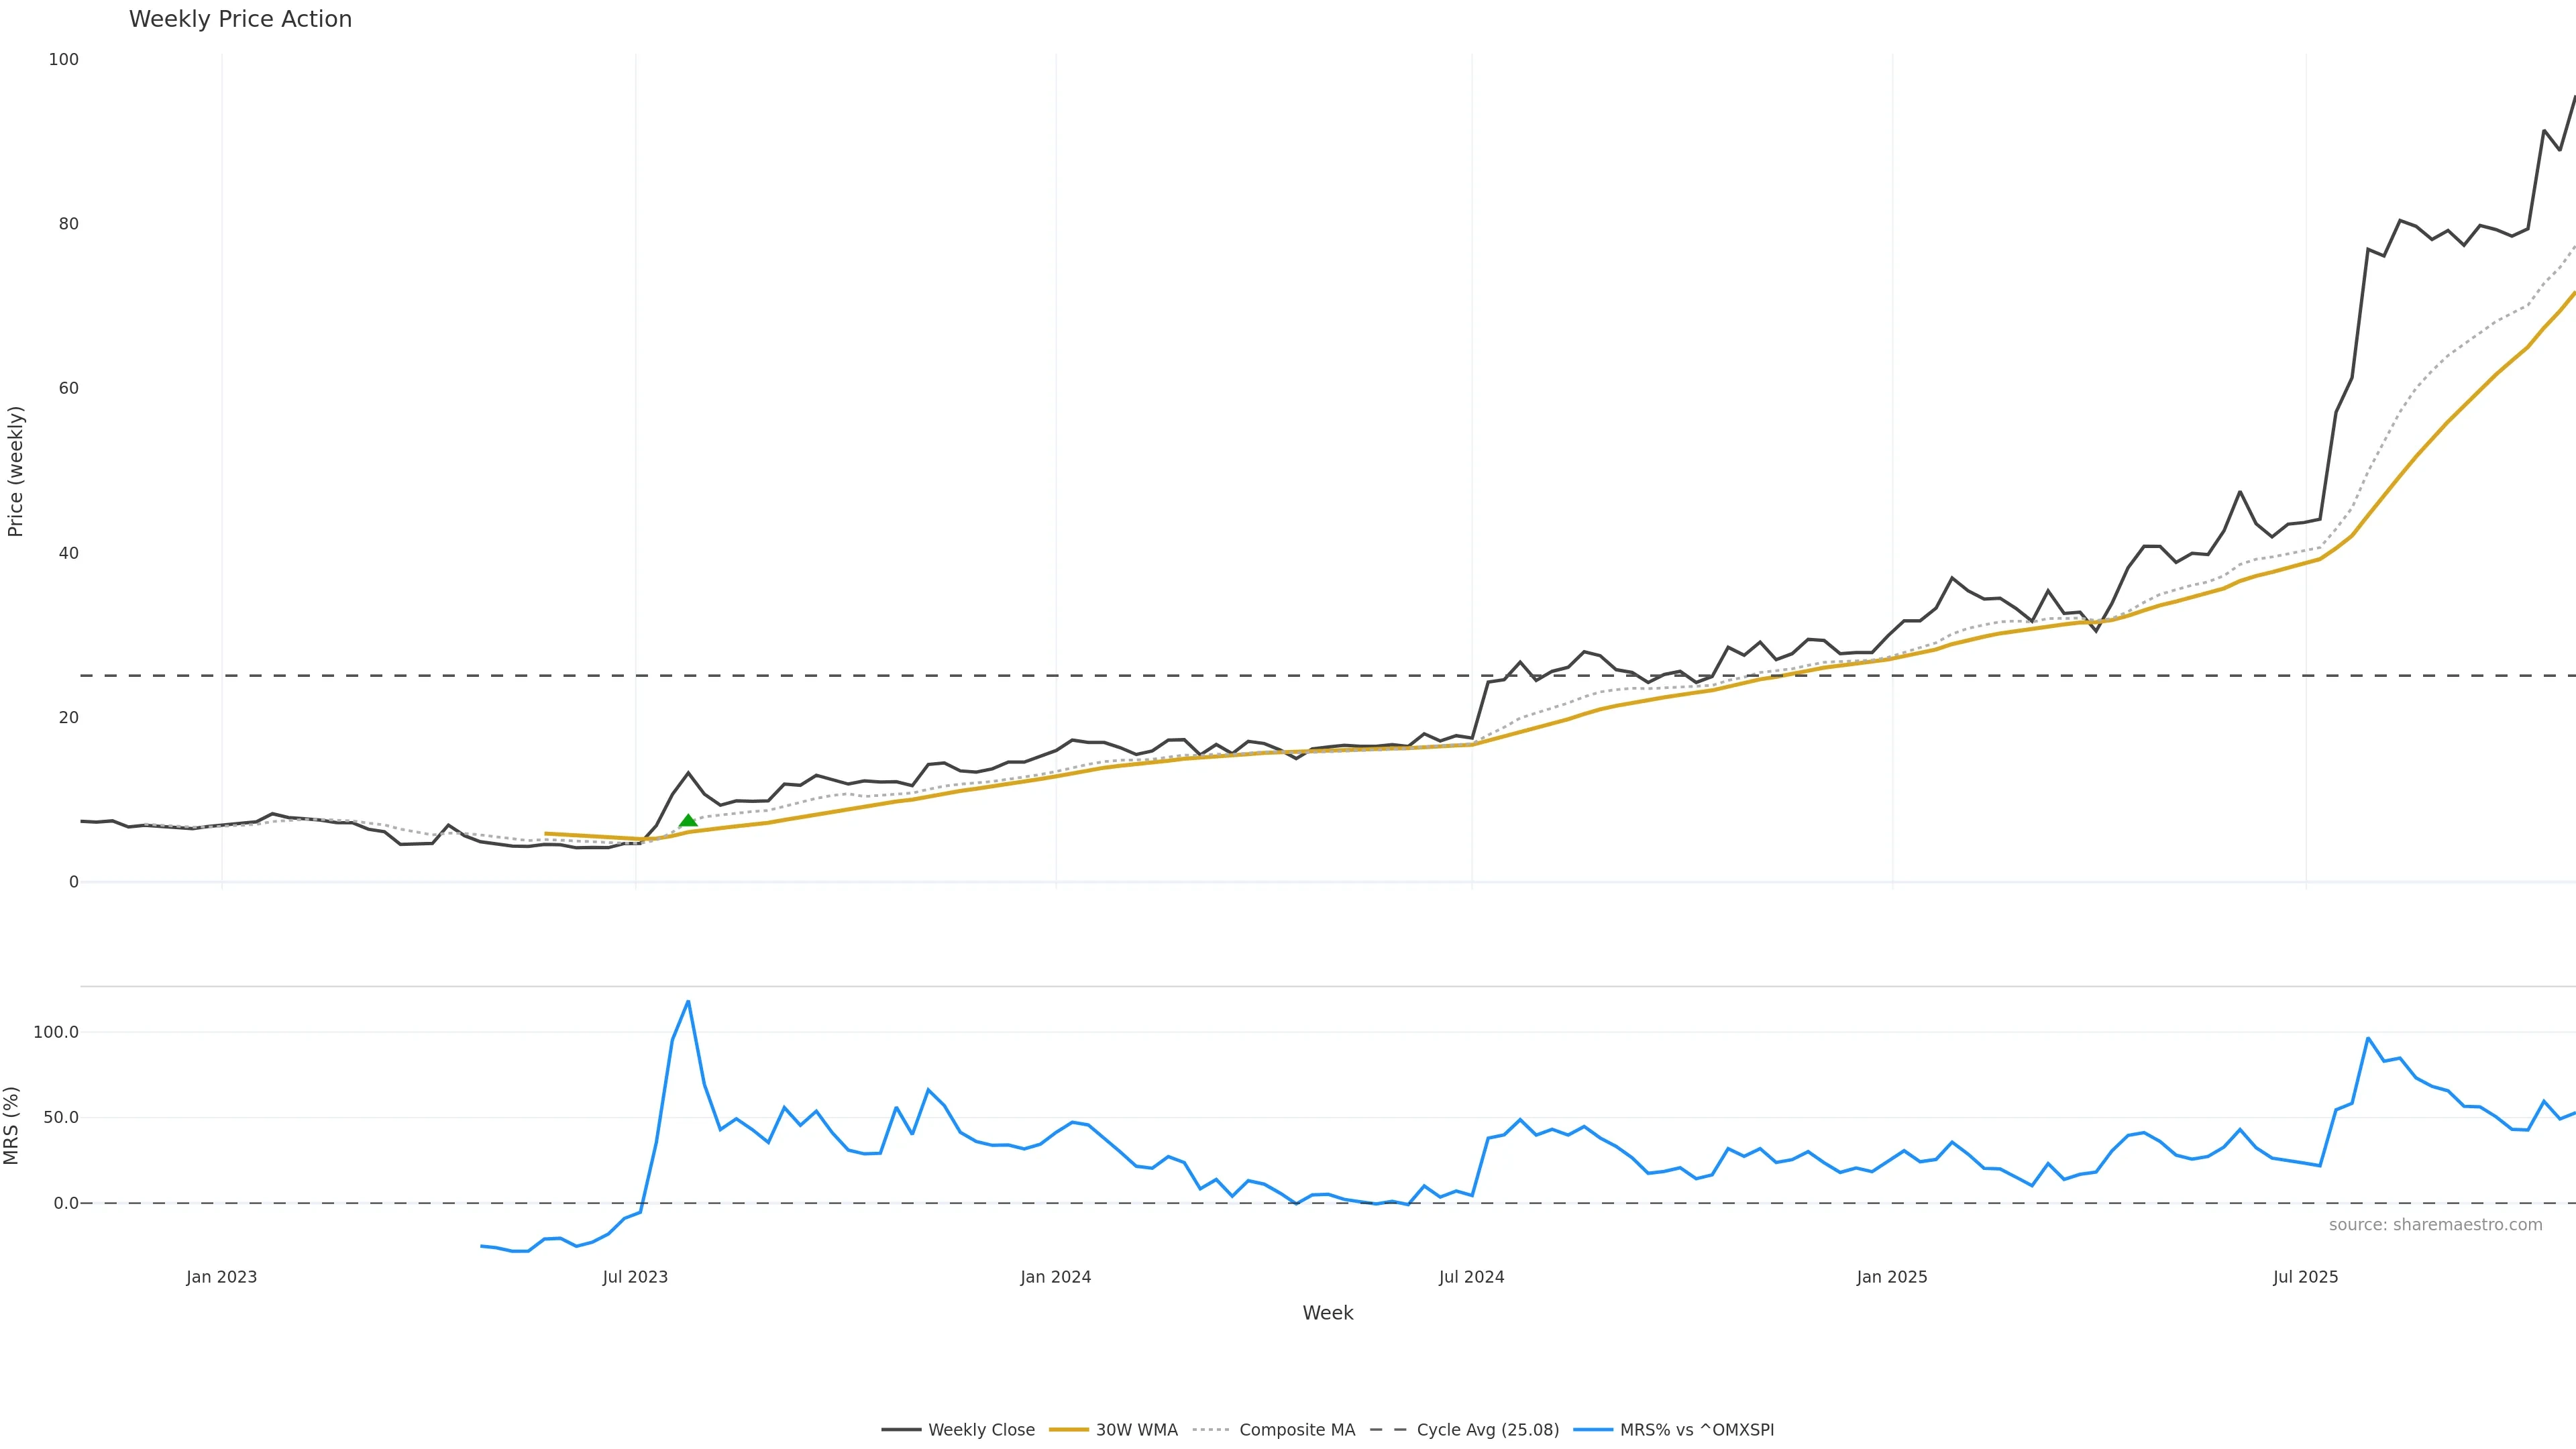Screen dimensions: 2576x1449
Task: Toggle MRS% vs ^OMXSPI legend label
Action: click(1697, 1430)
